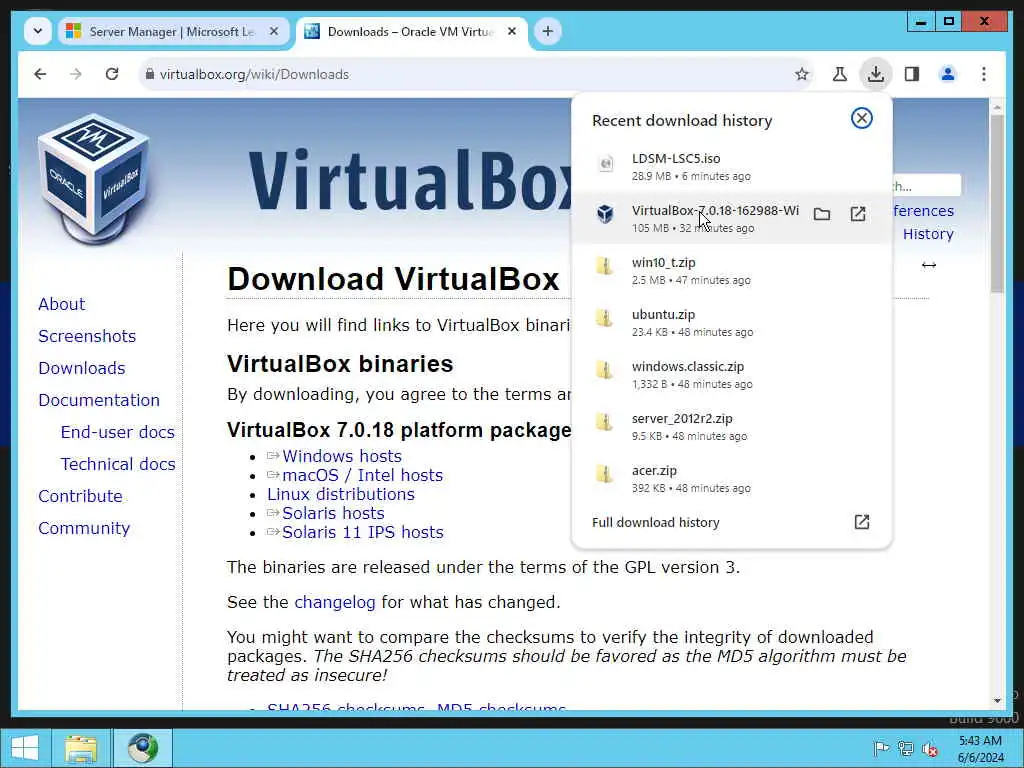Open End-user docs link
Screen dimensions: 1024x768
(118, 432)
